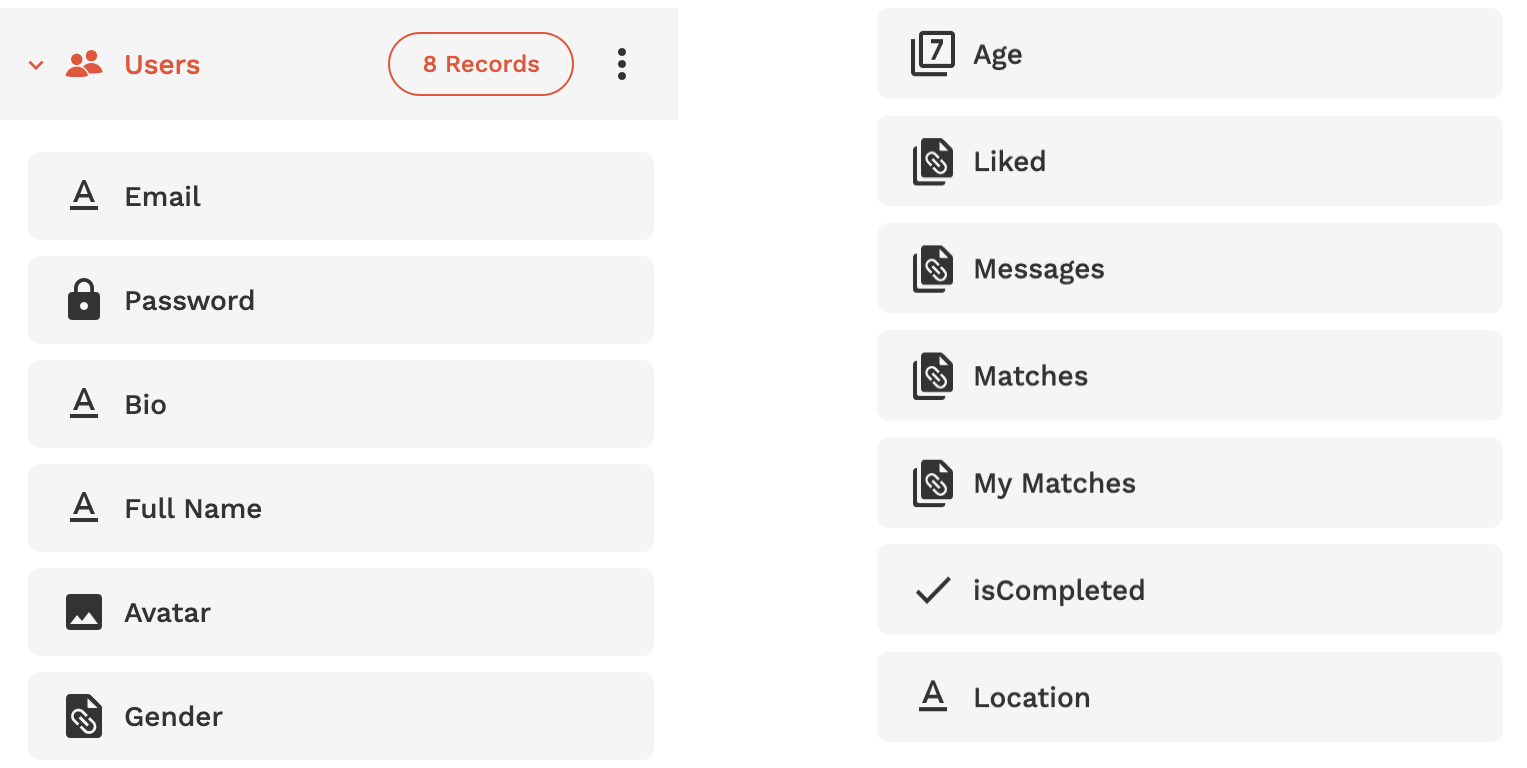
Task: Collapse the Users collection chevron
Action: [36, 66]
